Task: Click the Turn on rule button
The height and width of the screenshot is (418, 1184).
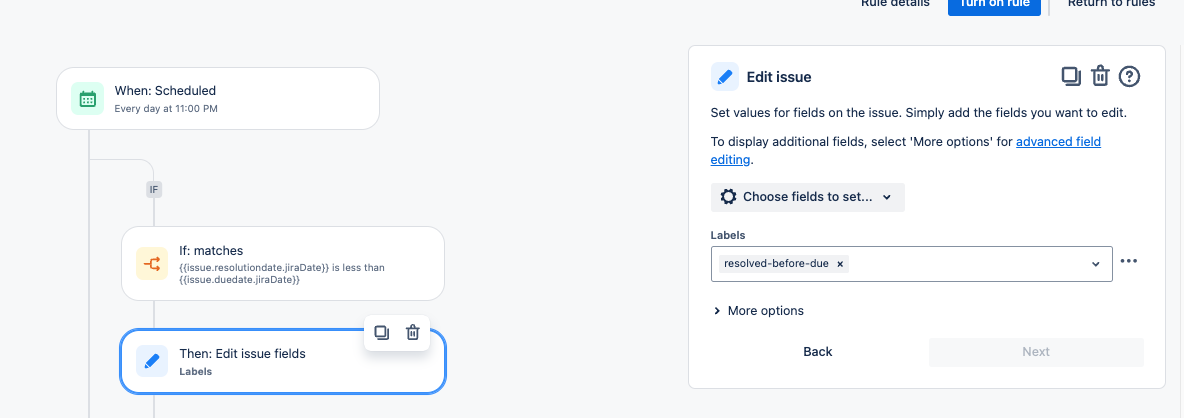Action: pos(994,4)
